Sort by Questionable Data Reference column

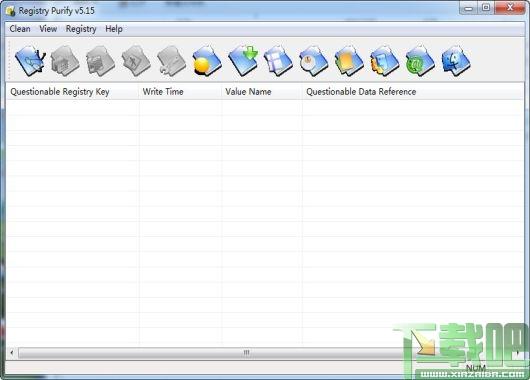pyautogui.click(x=412, y=92)
